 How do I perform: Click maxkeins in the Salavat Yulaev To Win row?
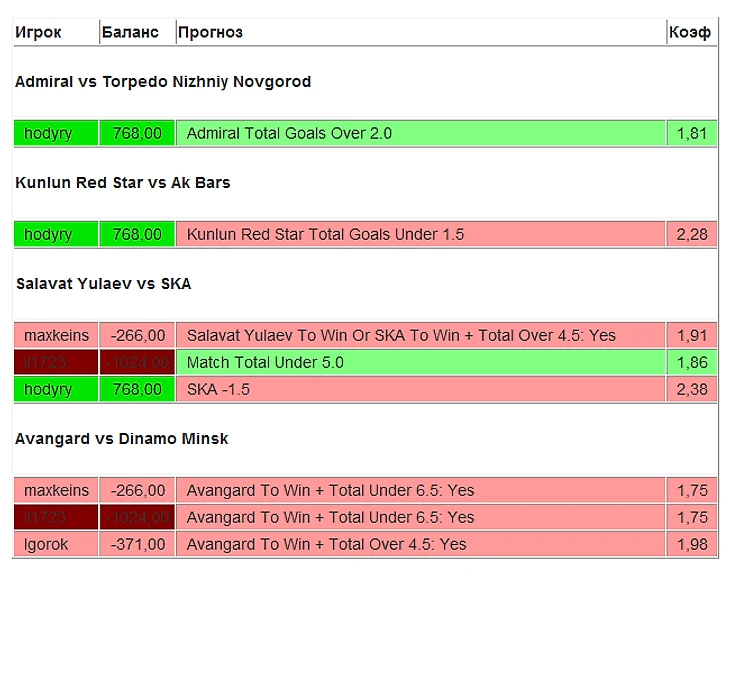(56, 335)
